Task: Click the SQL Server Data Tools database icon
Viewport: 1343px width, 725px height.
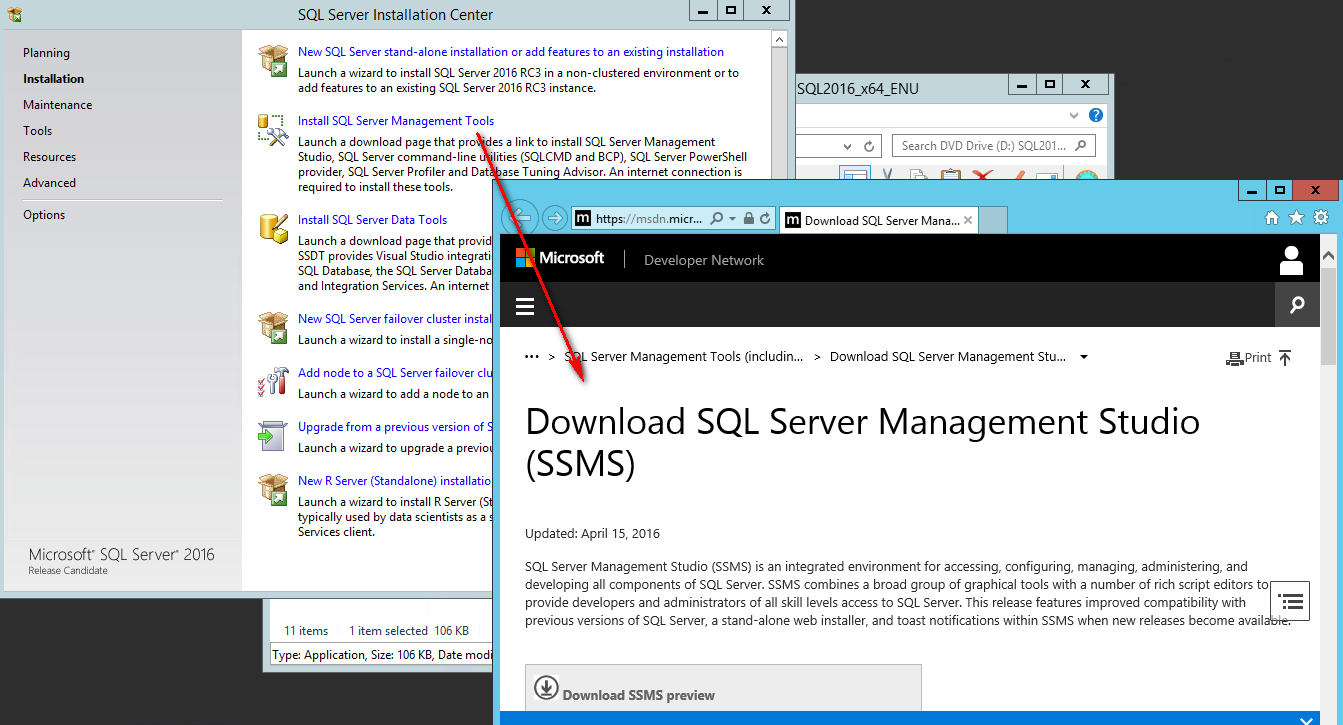Action: click(x=273, y=227)
